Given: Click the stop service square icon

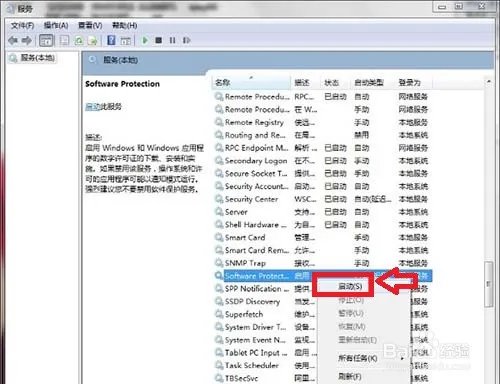Looking at the screenshot, I should [159, 40].
